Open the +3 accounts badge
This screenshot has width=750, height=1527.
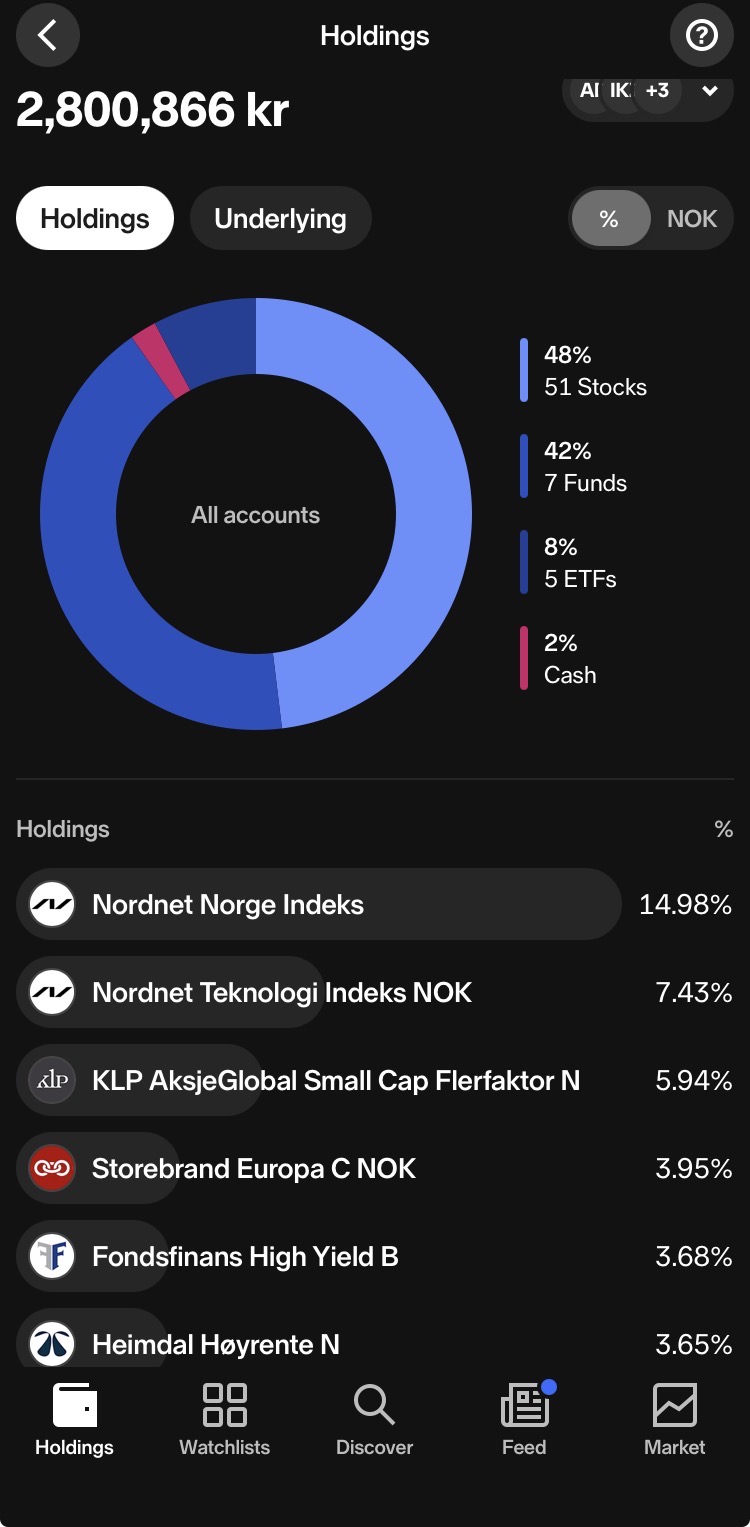657,91
